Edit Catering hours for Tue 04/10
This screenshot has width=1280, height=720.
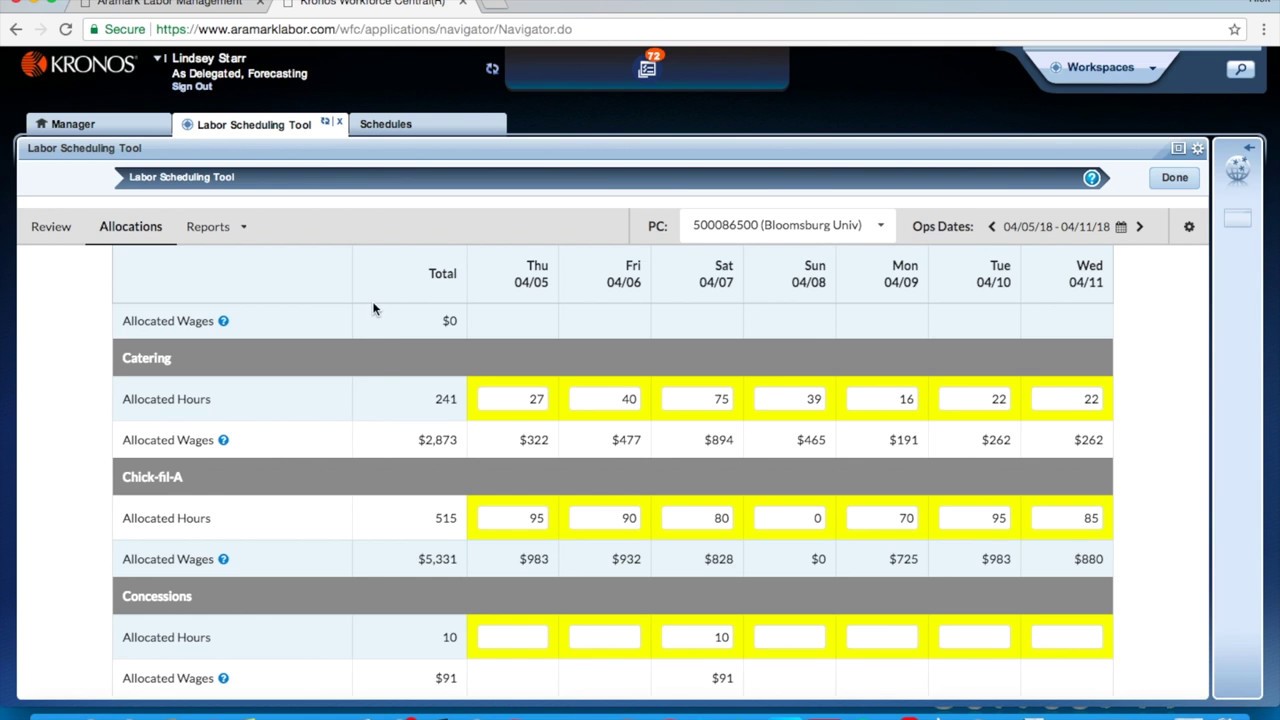[975, 399]
